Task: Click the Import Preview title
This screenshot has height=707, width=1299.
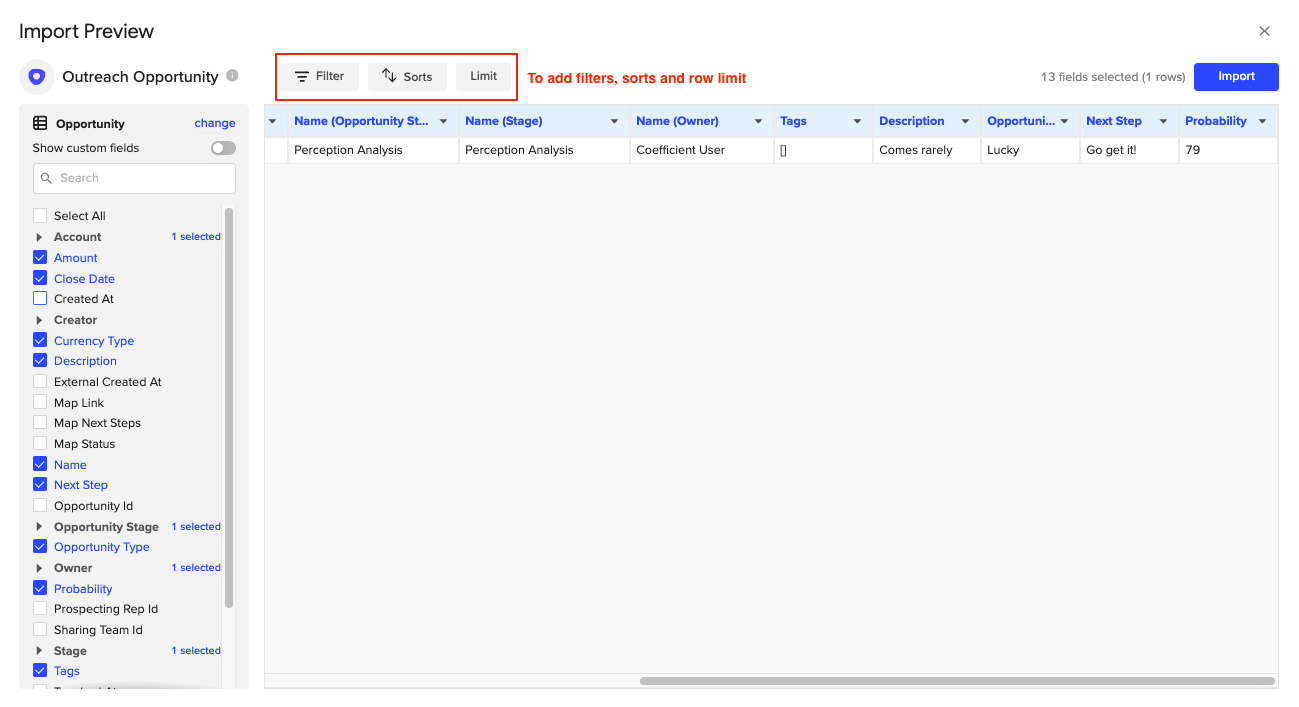Action: pos(87,31)
